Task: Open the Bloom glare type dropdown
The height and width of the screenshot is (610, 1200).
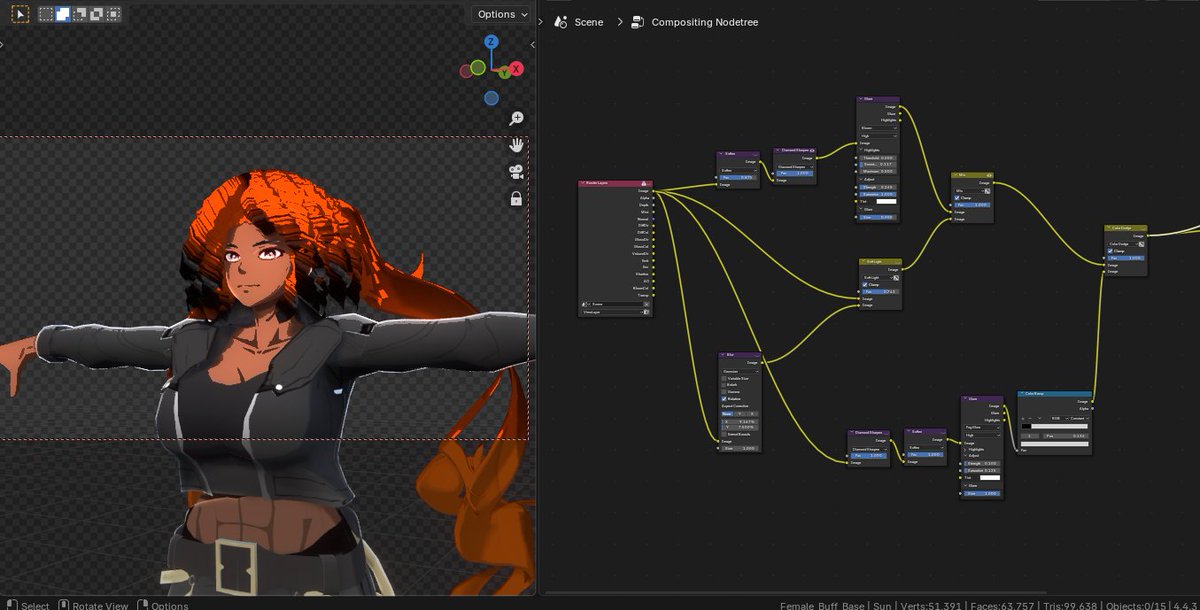Action: [879, 127]
